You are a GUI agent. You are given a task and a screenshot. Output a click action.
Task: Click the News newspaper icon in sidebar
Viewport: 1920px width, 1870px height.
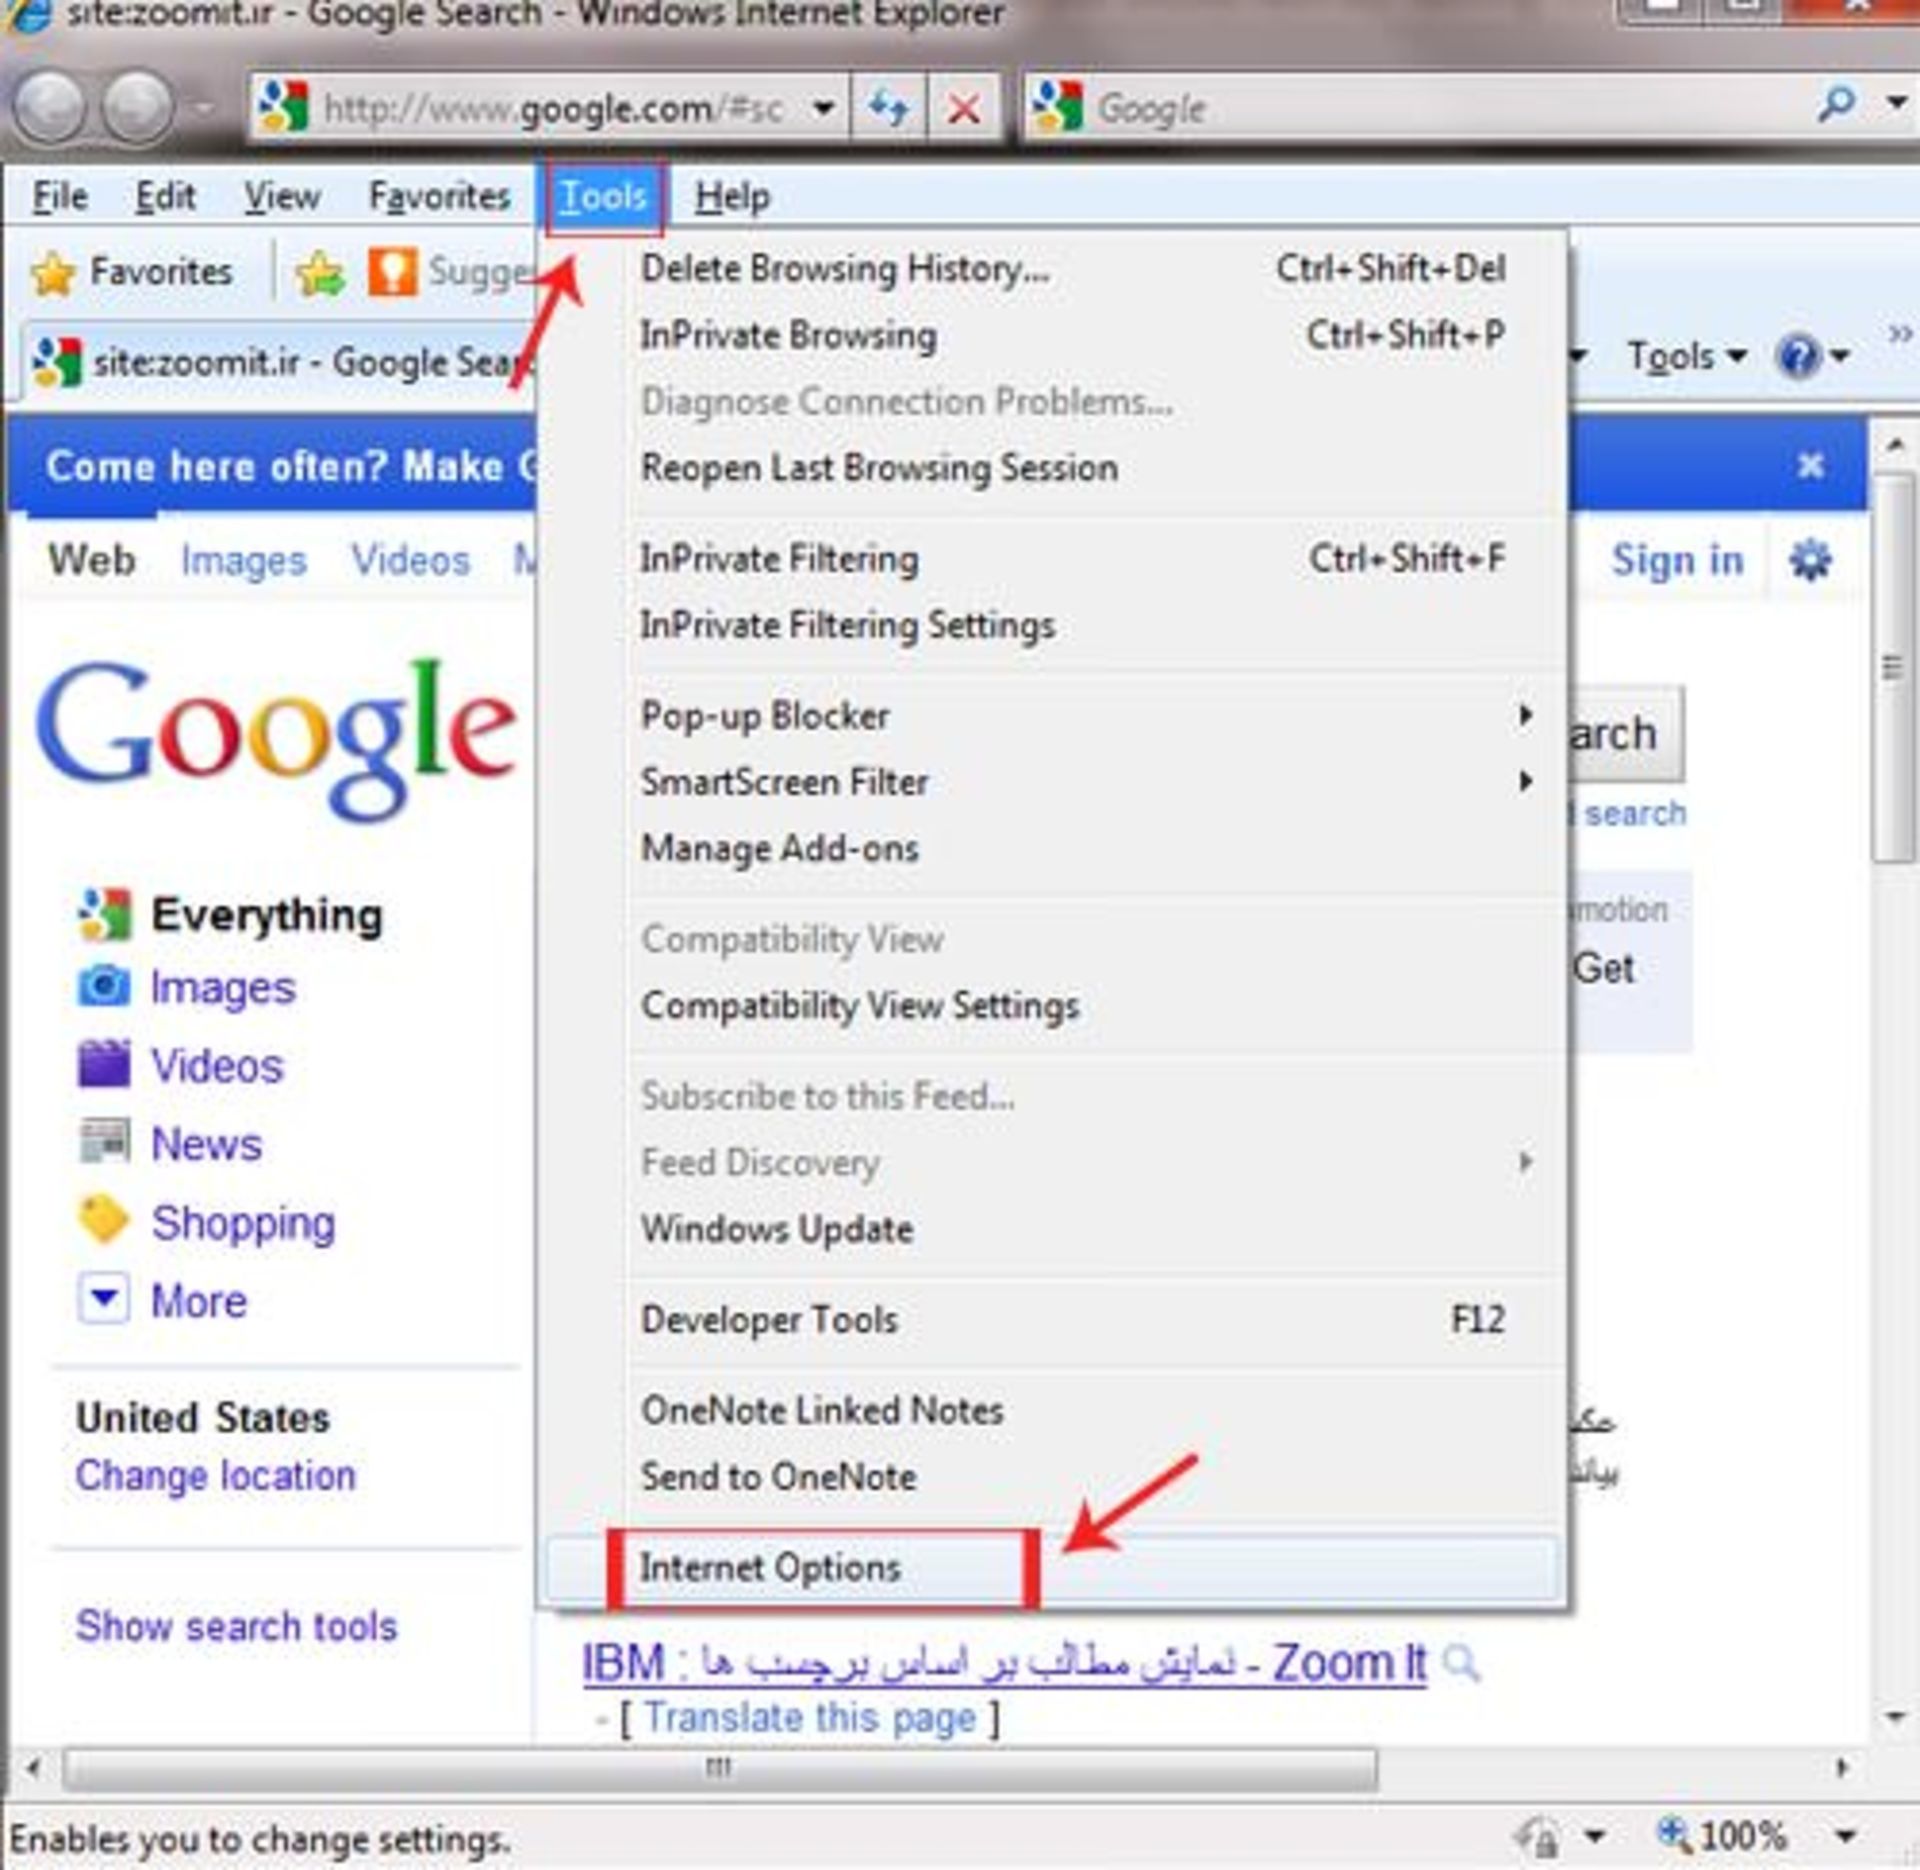[104, 1141]
